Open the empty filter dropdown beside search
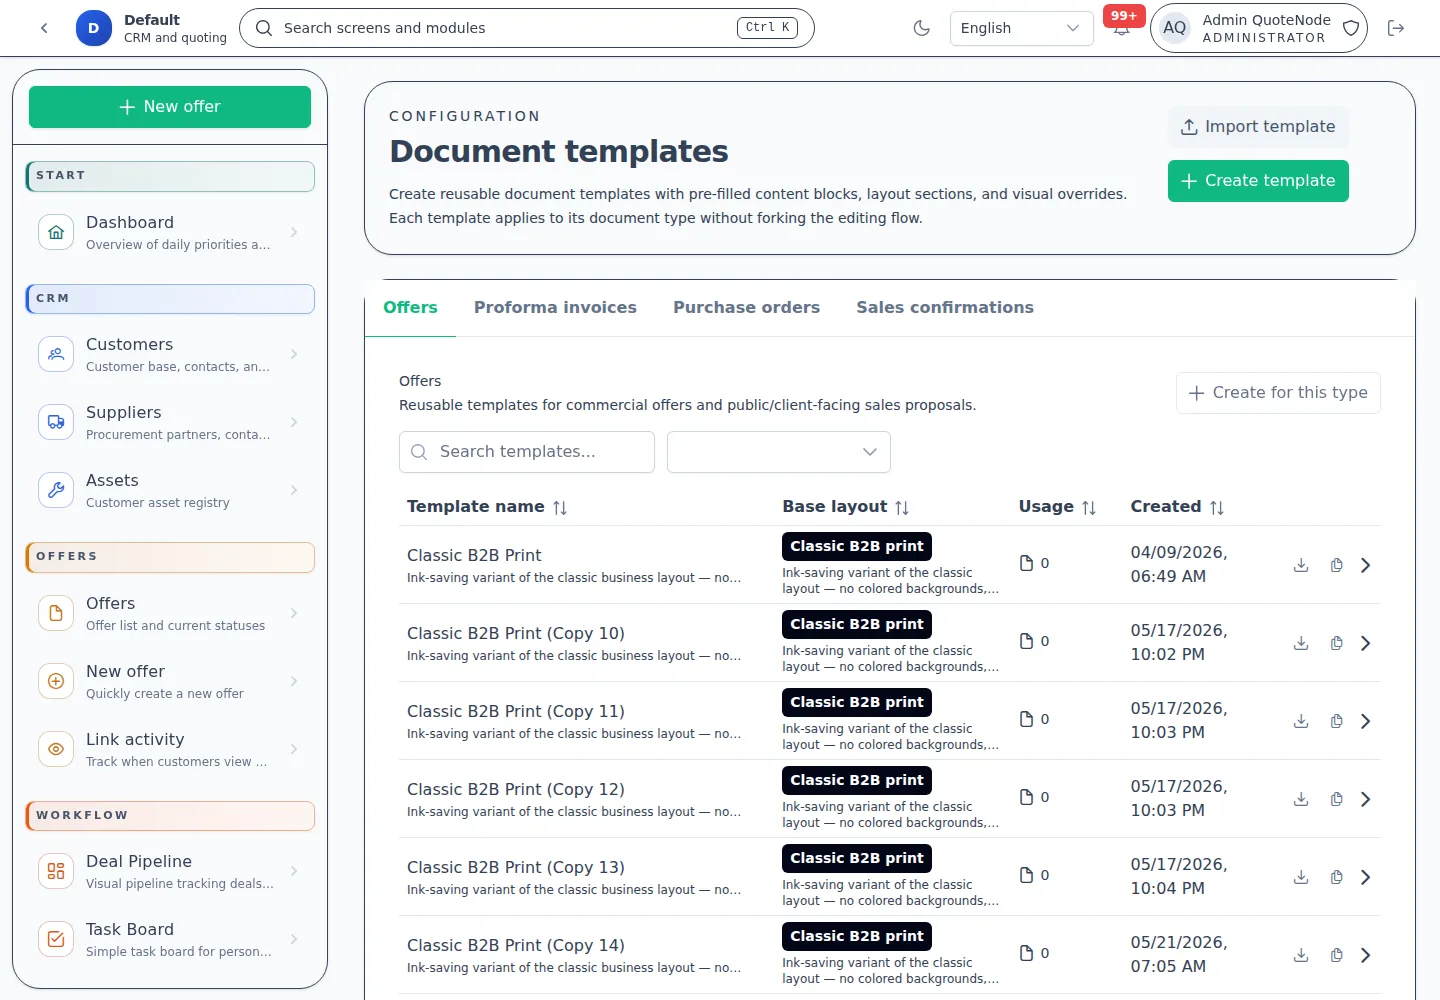 [x=779, y=452]
